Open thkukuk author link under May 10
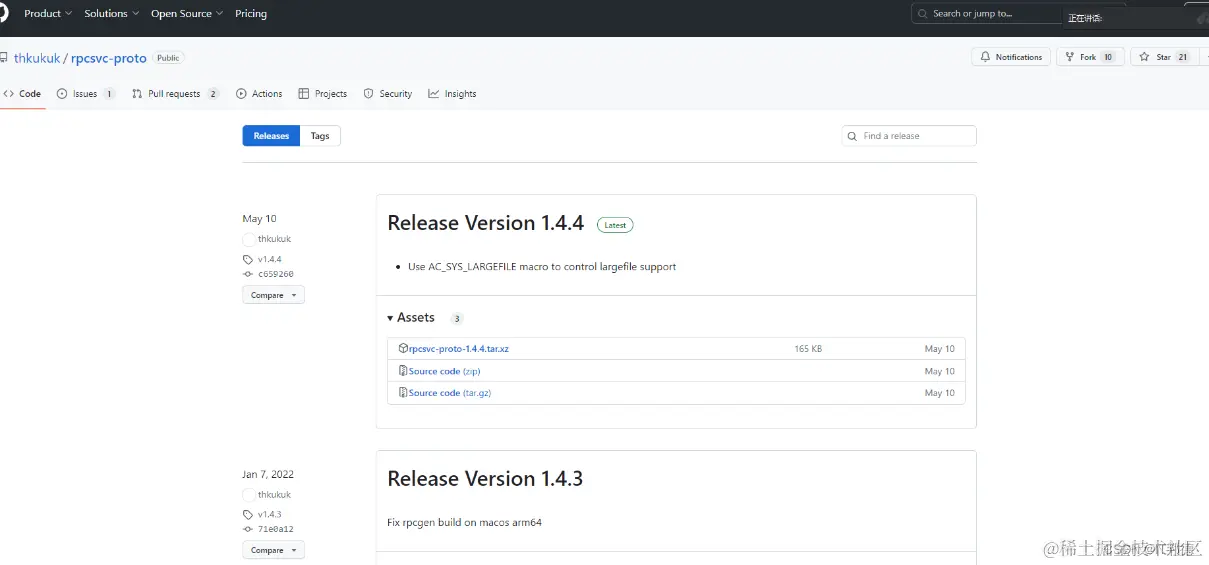Screen dimensions: 1209x565 [274, 239]
